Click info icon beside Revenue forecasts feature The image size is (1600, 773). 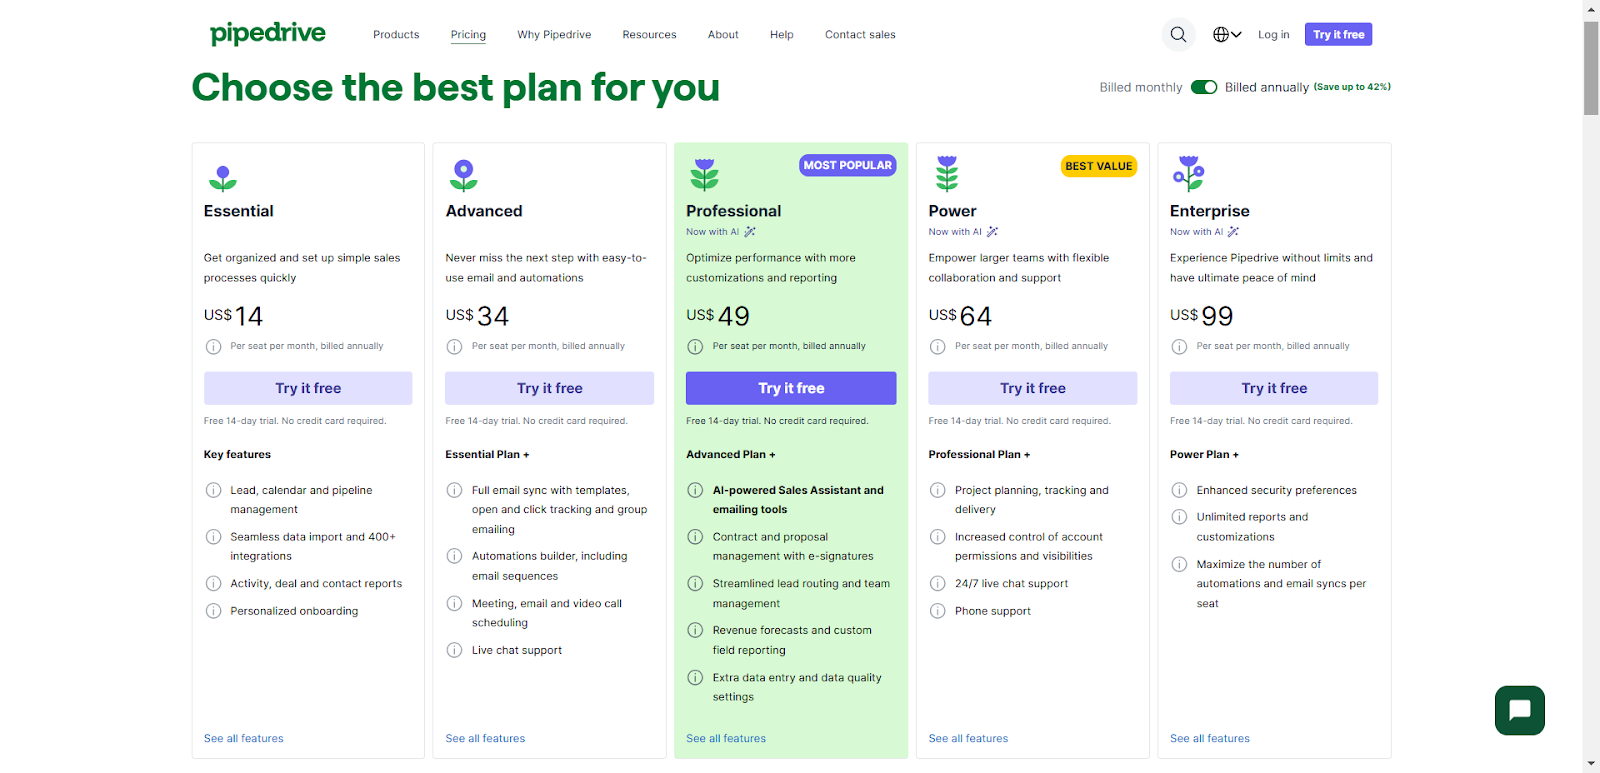click(695, 630)
